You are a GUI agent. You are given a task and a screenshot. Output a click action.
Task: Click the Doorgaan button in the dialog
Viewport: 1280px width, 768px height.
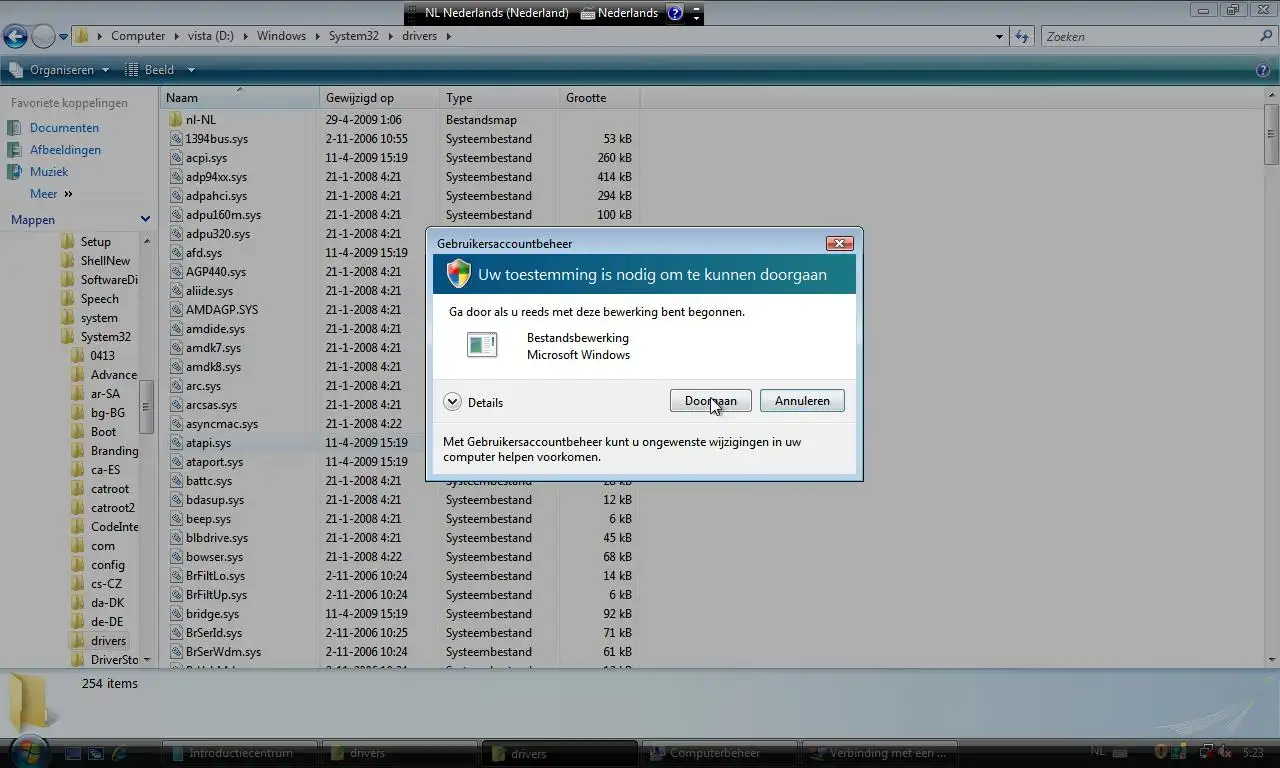tap(710, 401)
